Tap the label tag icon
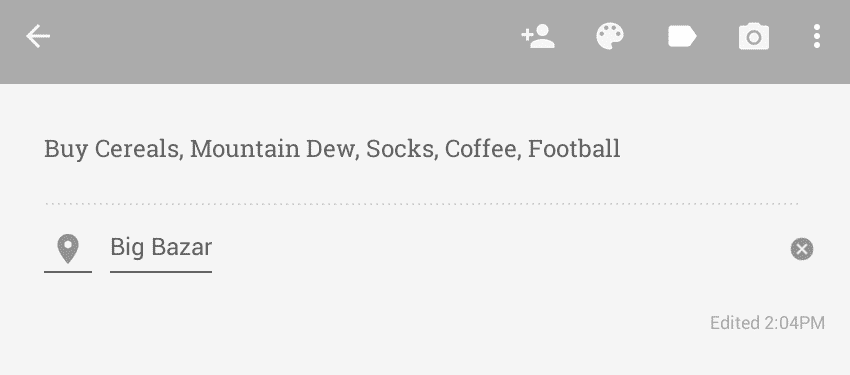850x375 pixels. coord(682,37)
